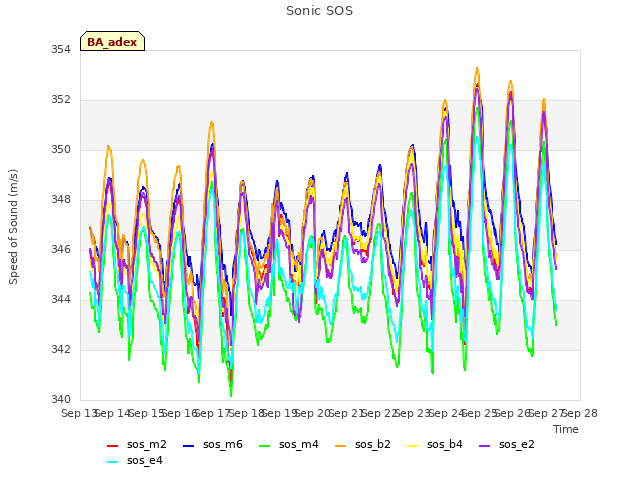The image size is (640, 480).
Task: Click the 352 y-axis tick label
Action: [61, 100]
